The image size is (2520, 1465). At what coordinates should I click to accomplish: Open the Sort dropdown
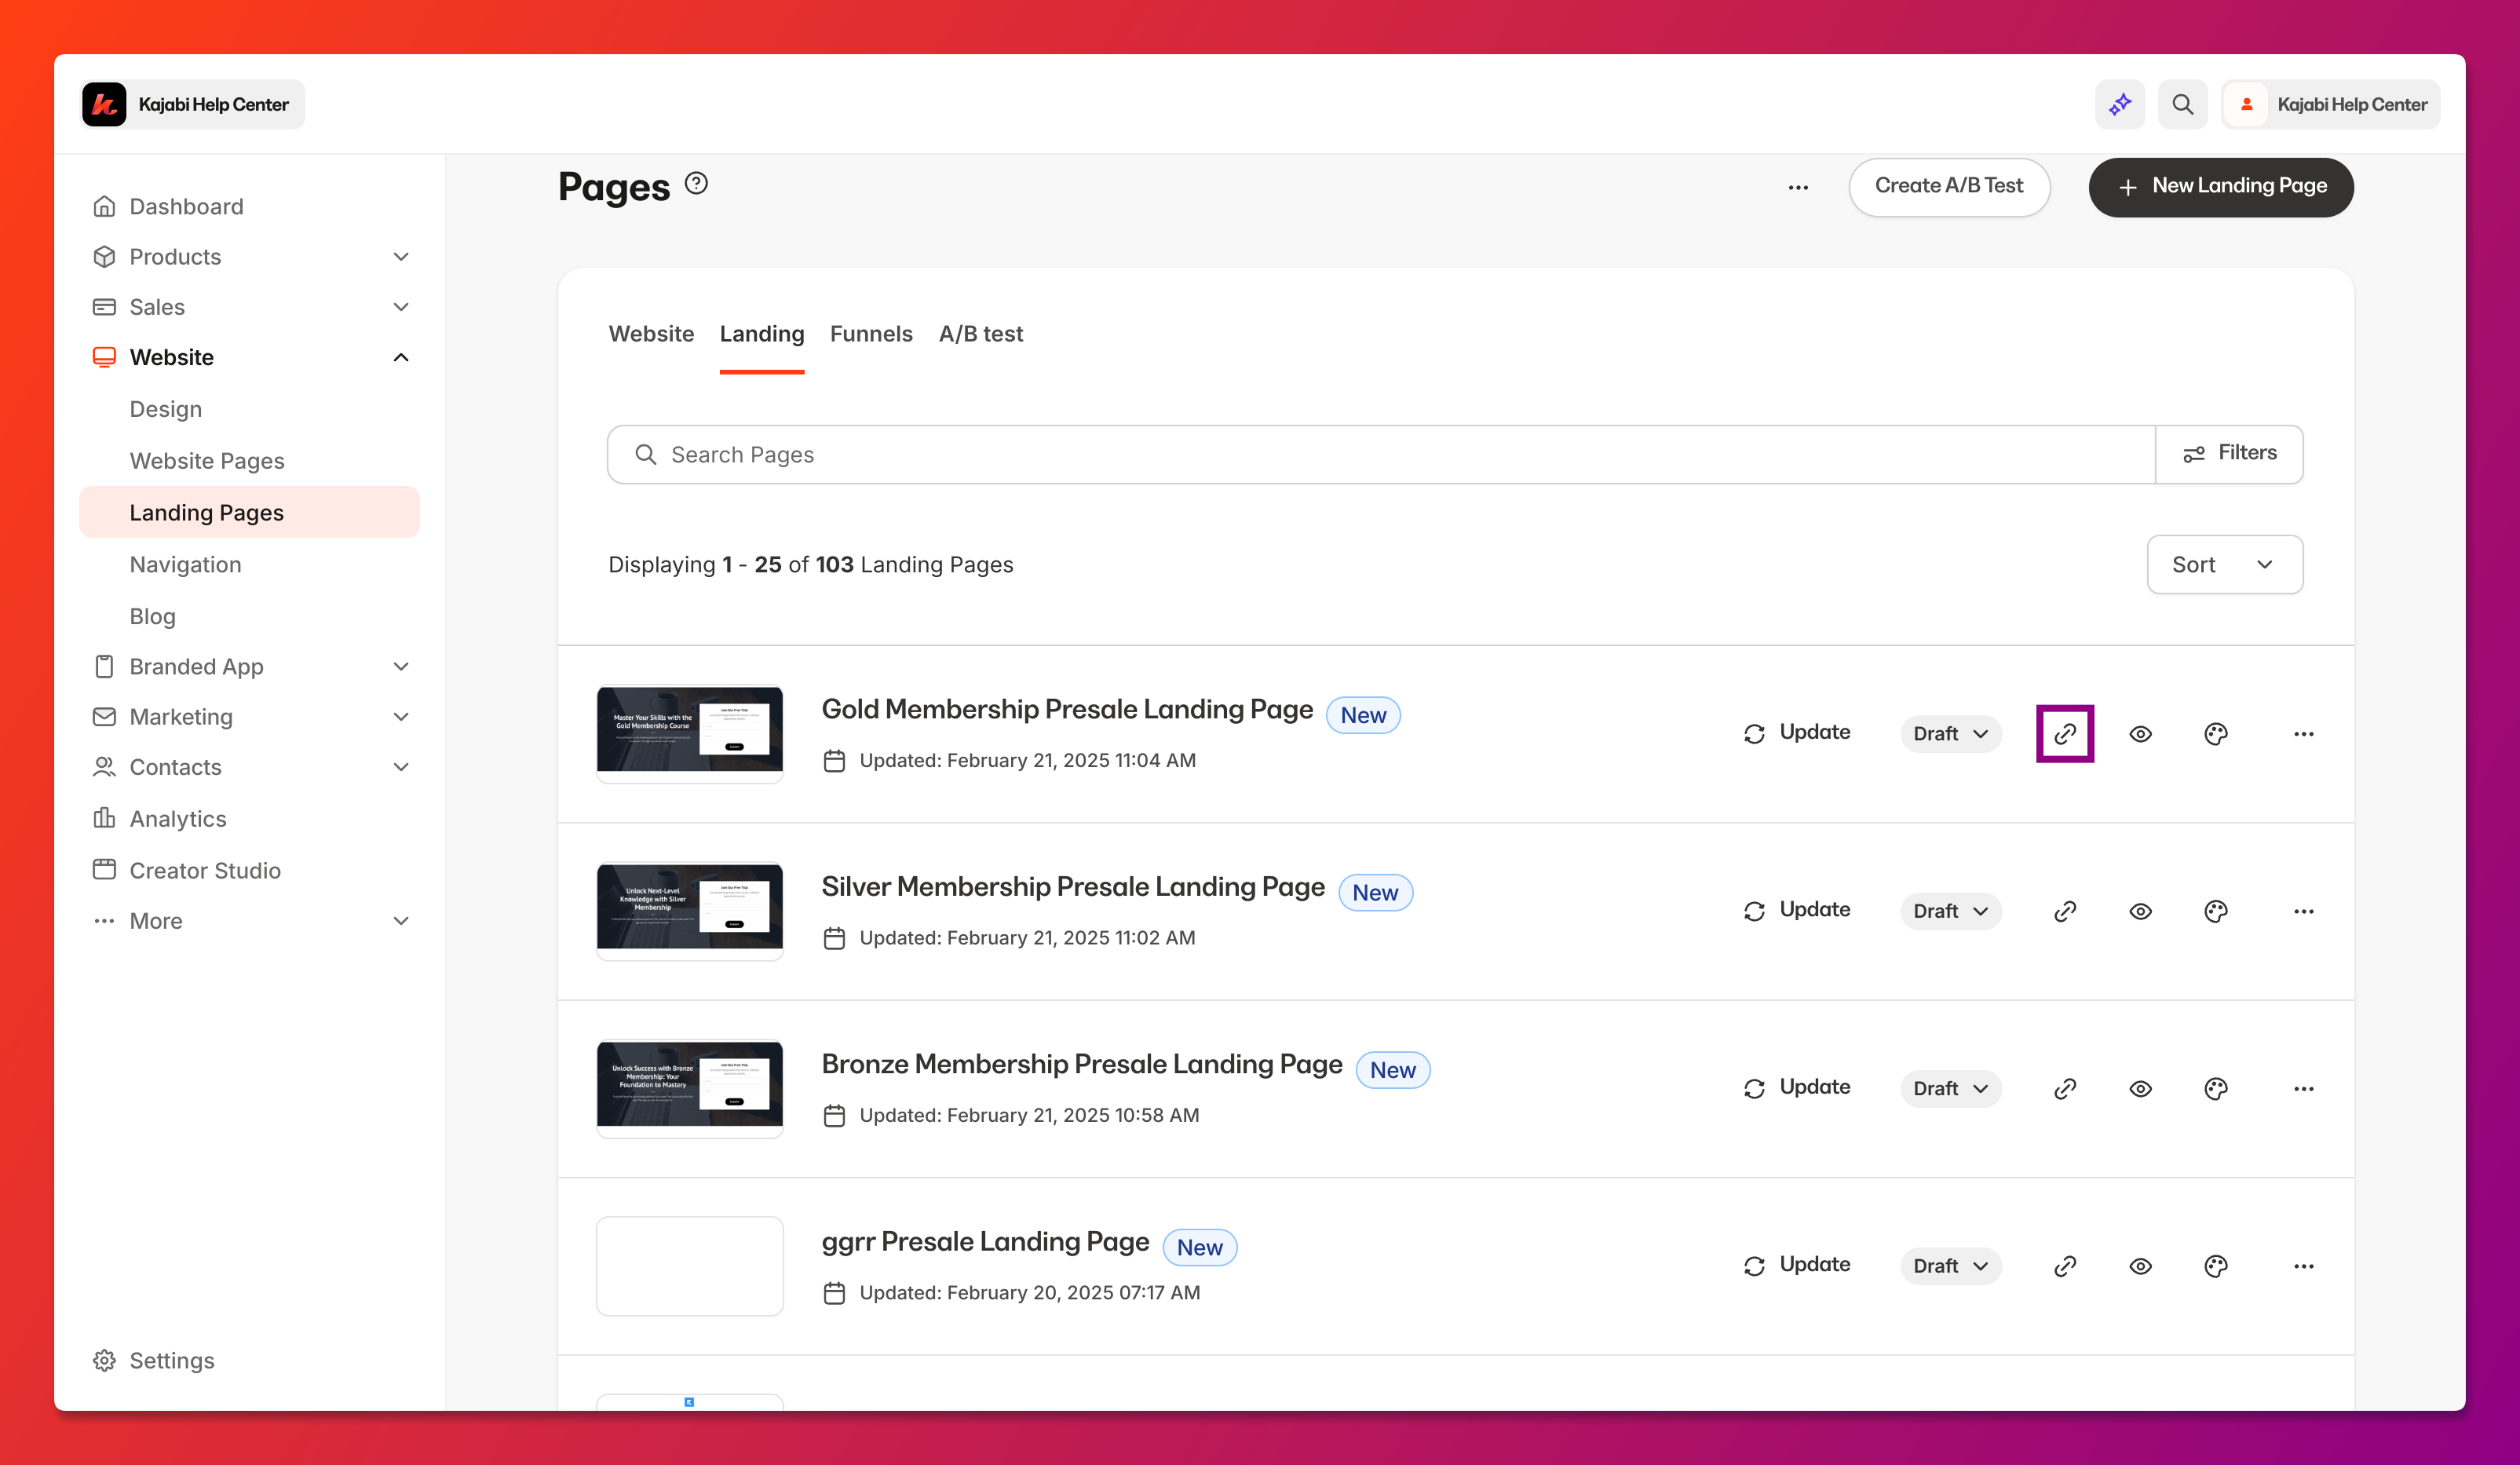(x=2225, y=564)
